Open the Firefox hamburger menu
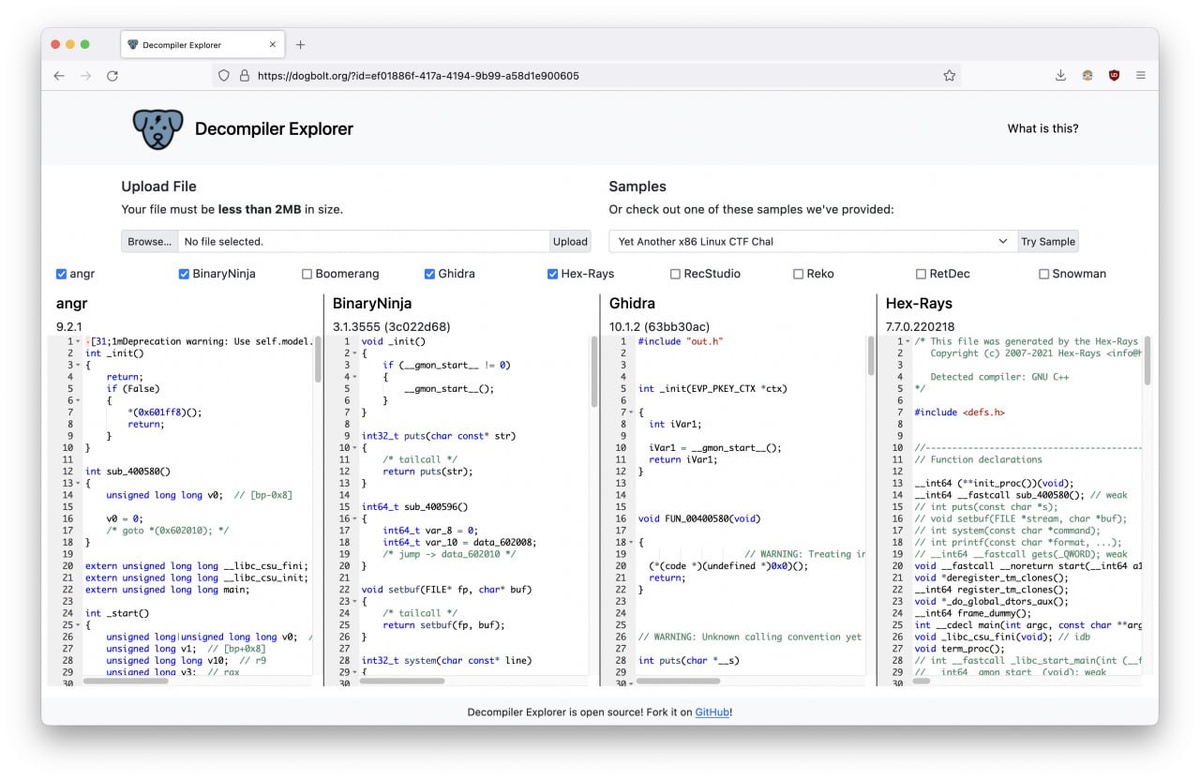 pos(1140,76)
